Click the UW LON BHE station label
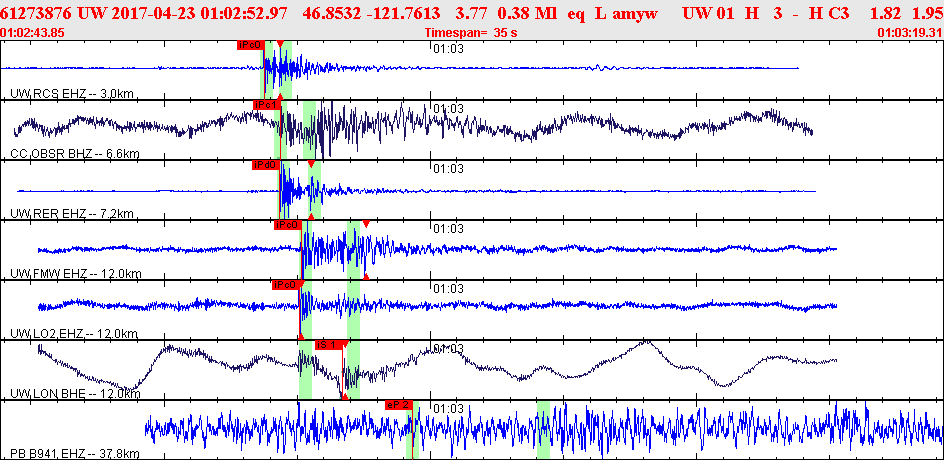Image resolution: width=944 pixels, height=460 pixels. [75, 394]
